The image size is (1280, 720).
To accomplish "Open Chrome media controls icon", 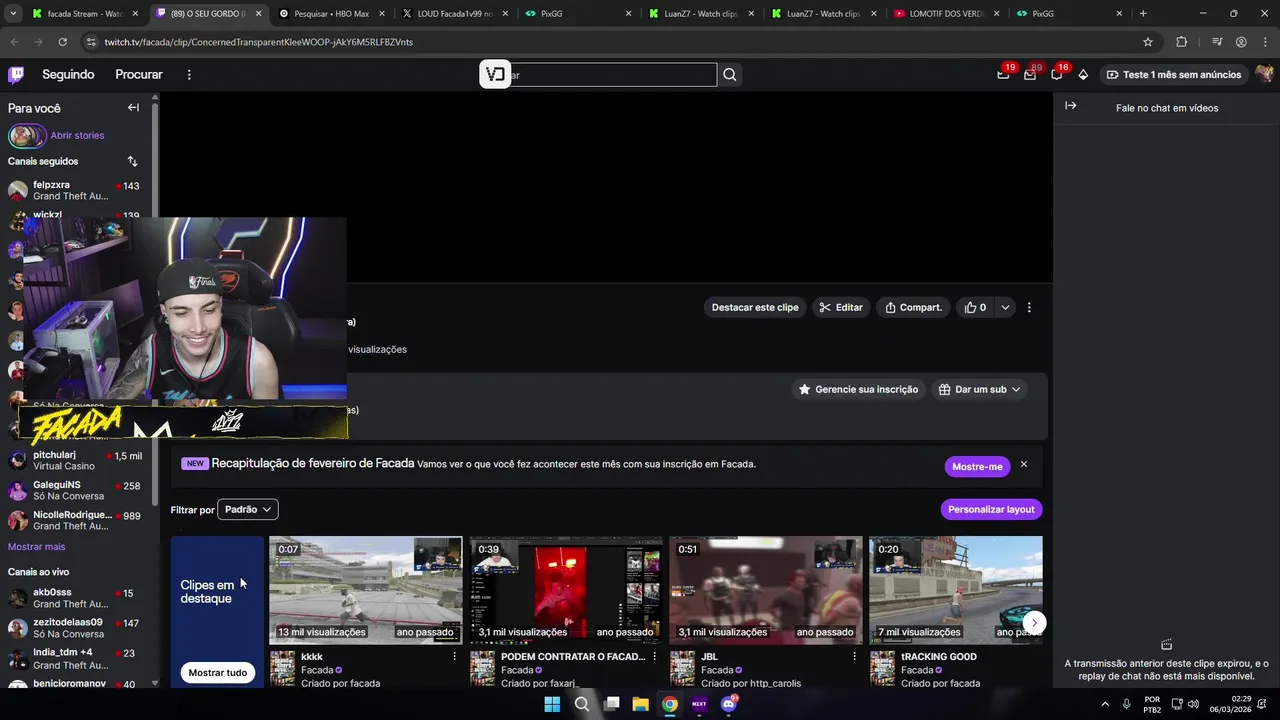I will click(x=1217, y=42).
